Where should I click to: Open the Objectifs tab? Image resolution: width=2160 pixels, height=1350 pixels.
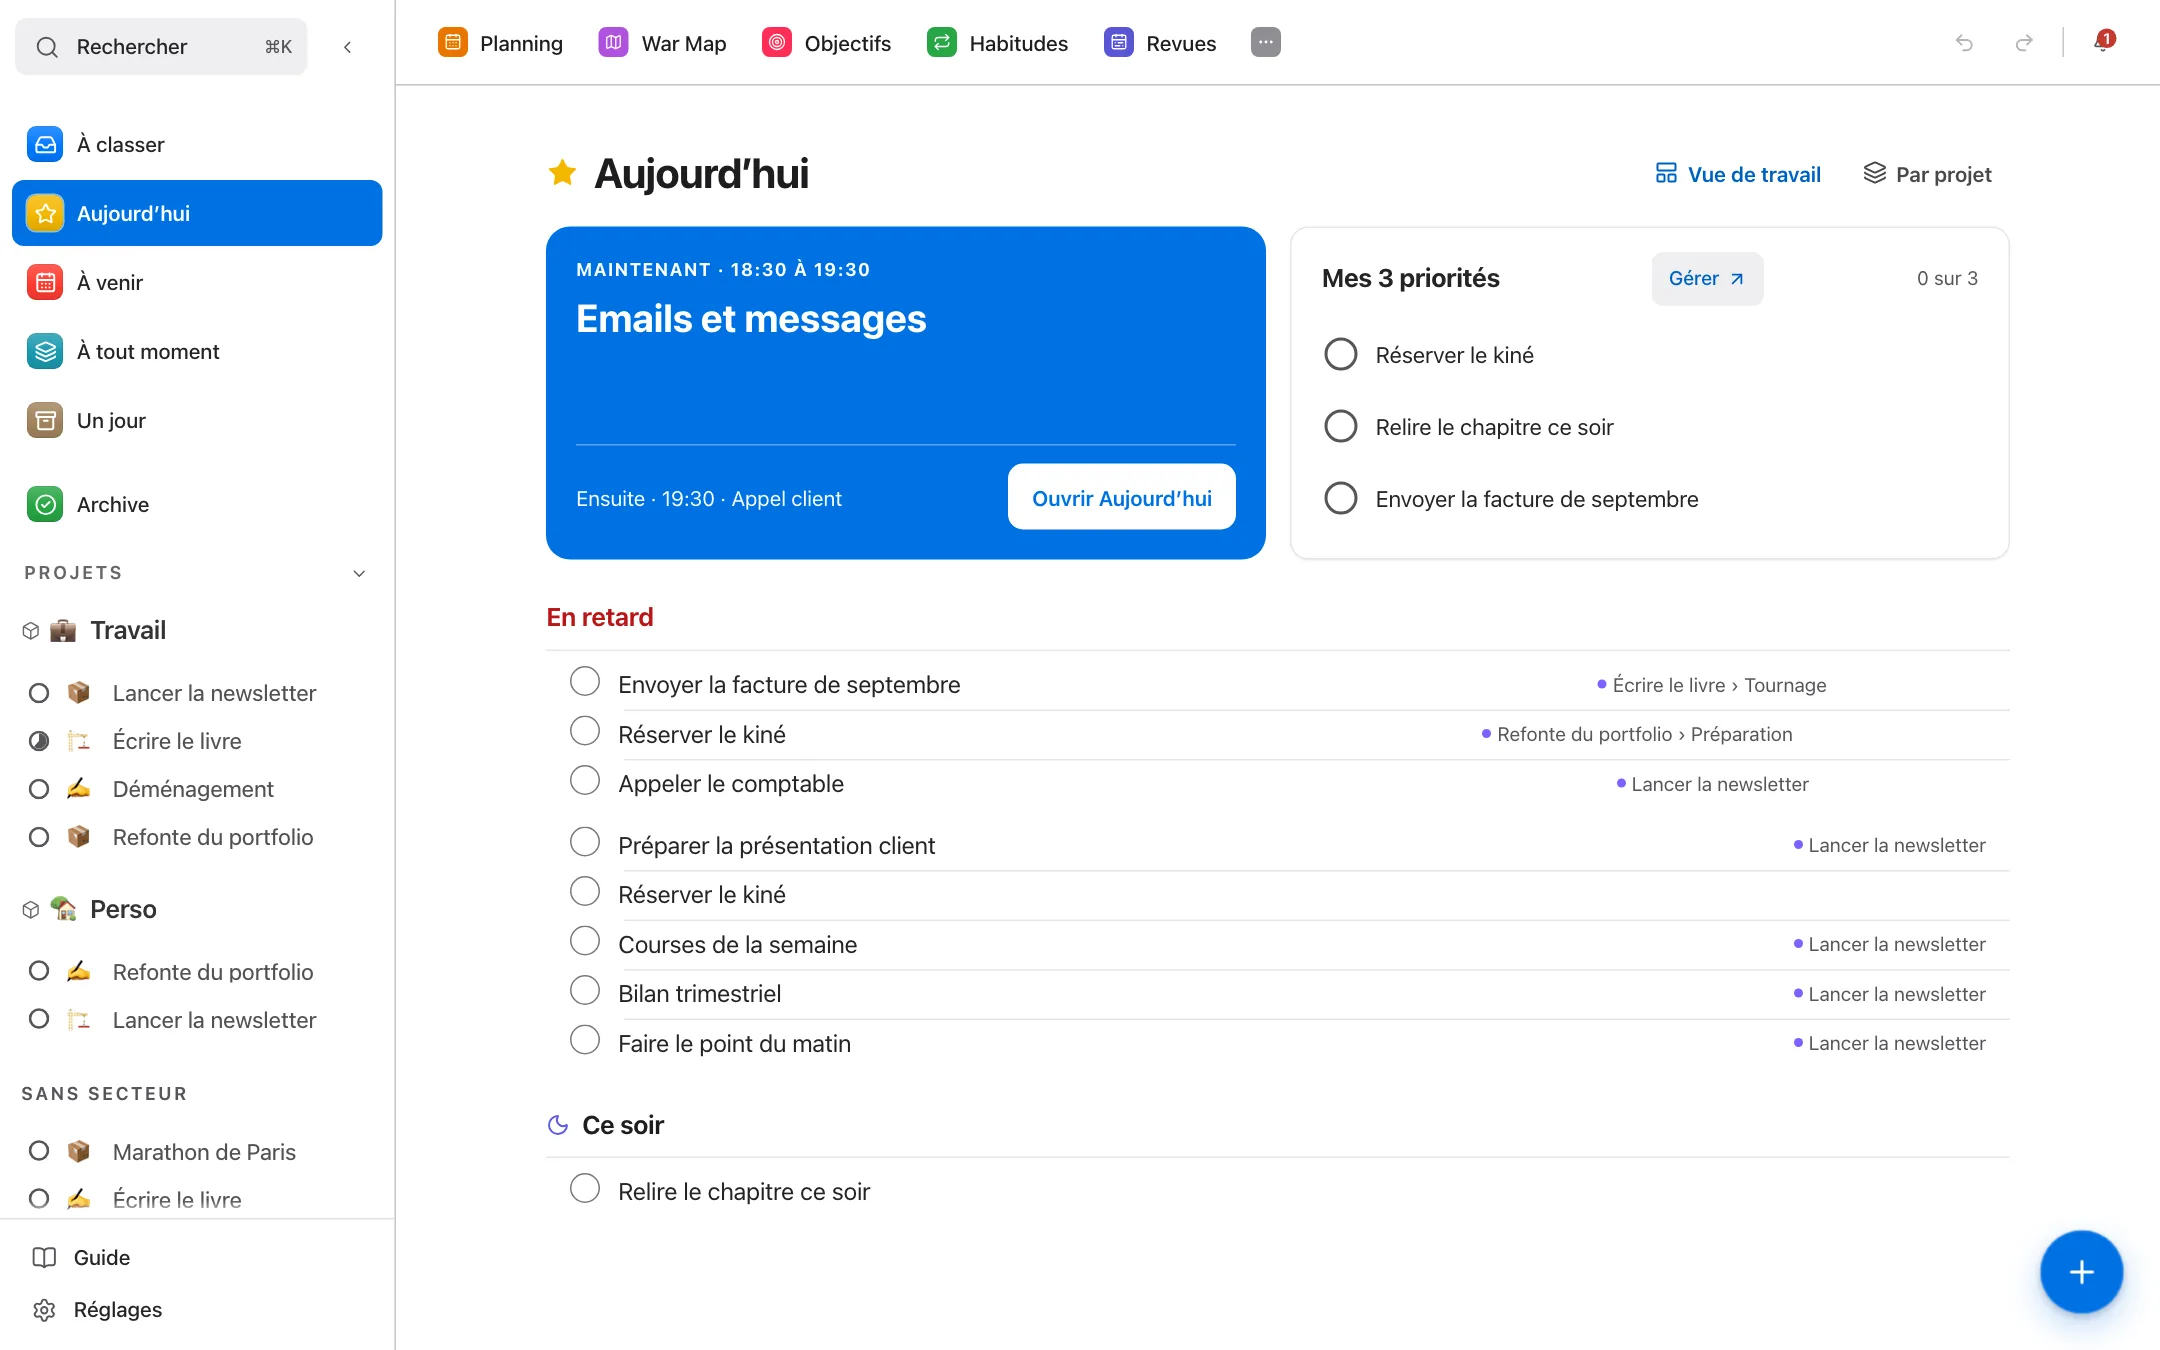[826, 43]
